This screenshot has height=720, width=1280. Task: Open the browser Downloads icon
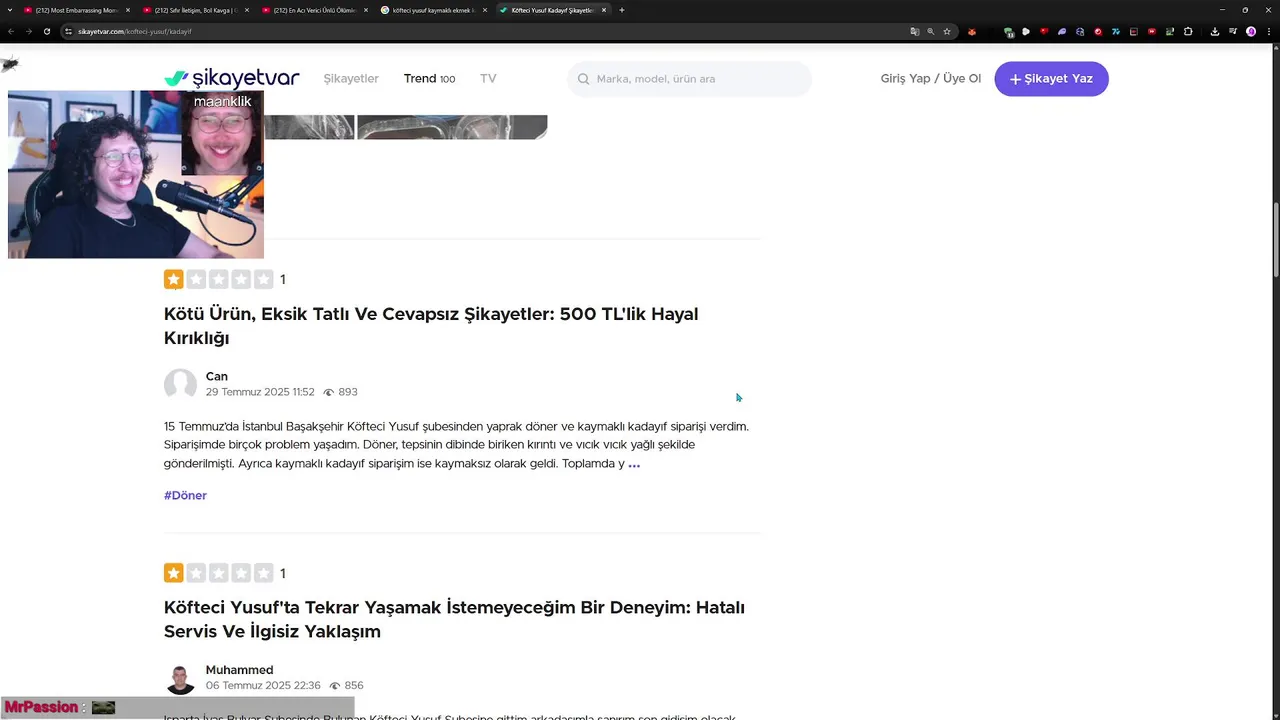1215,31
